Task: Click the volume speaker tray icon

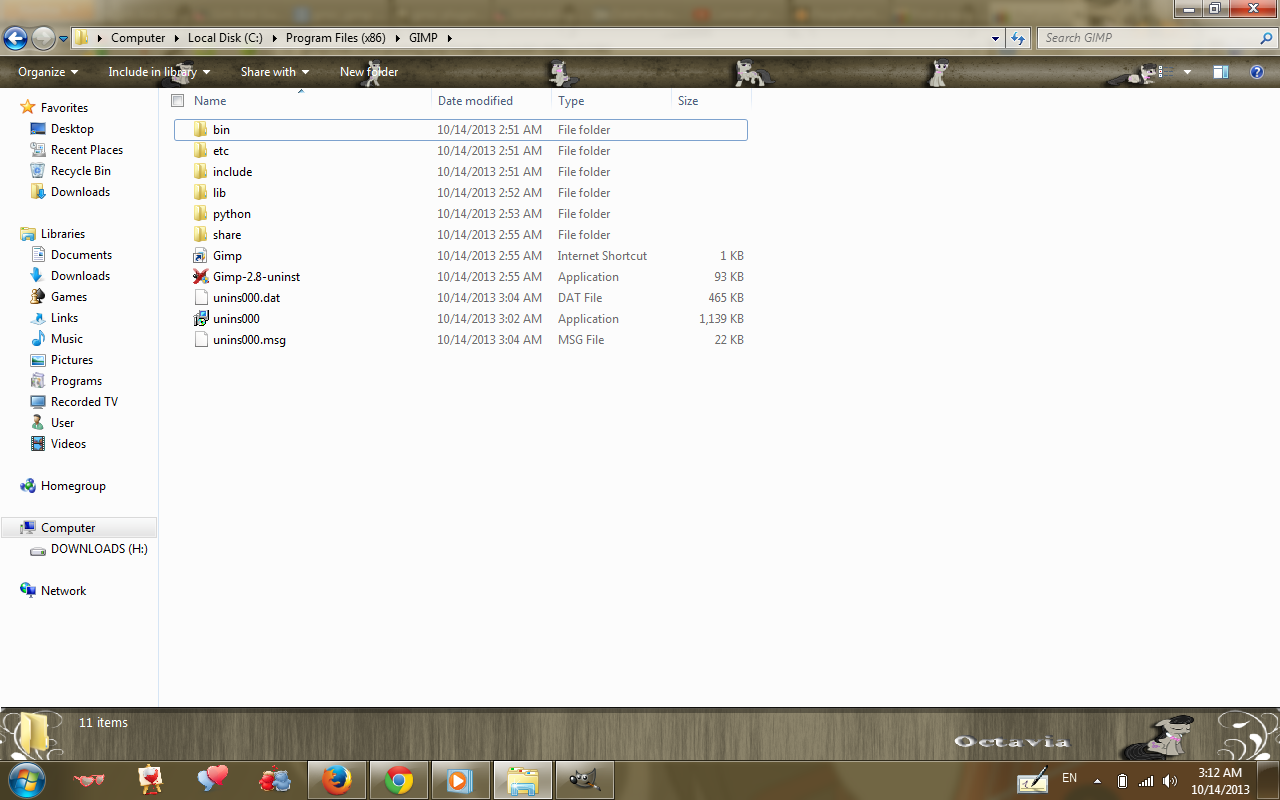Action: [1169, 781]
